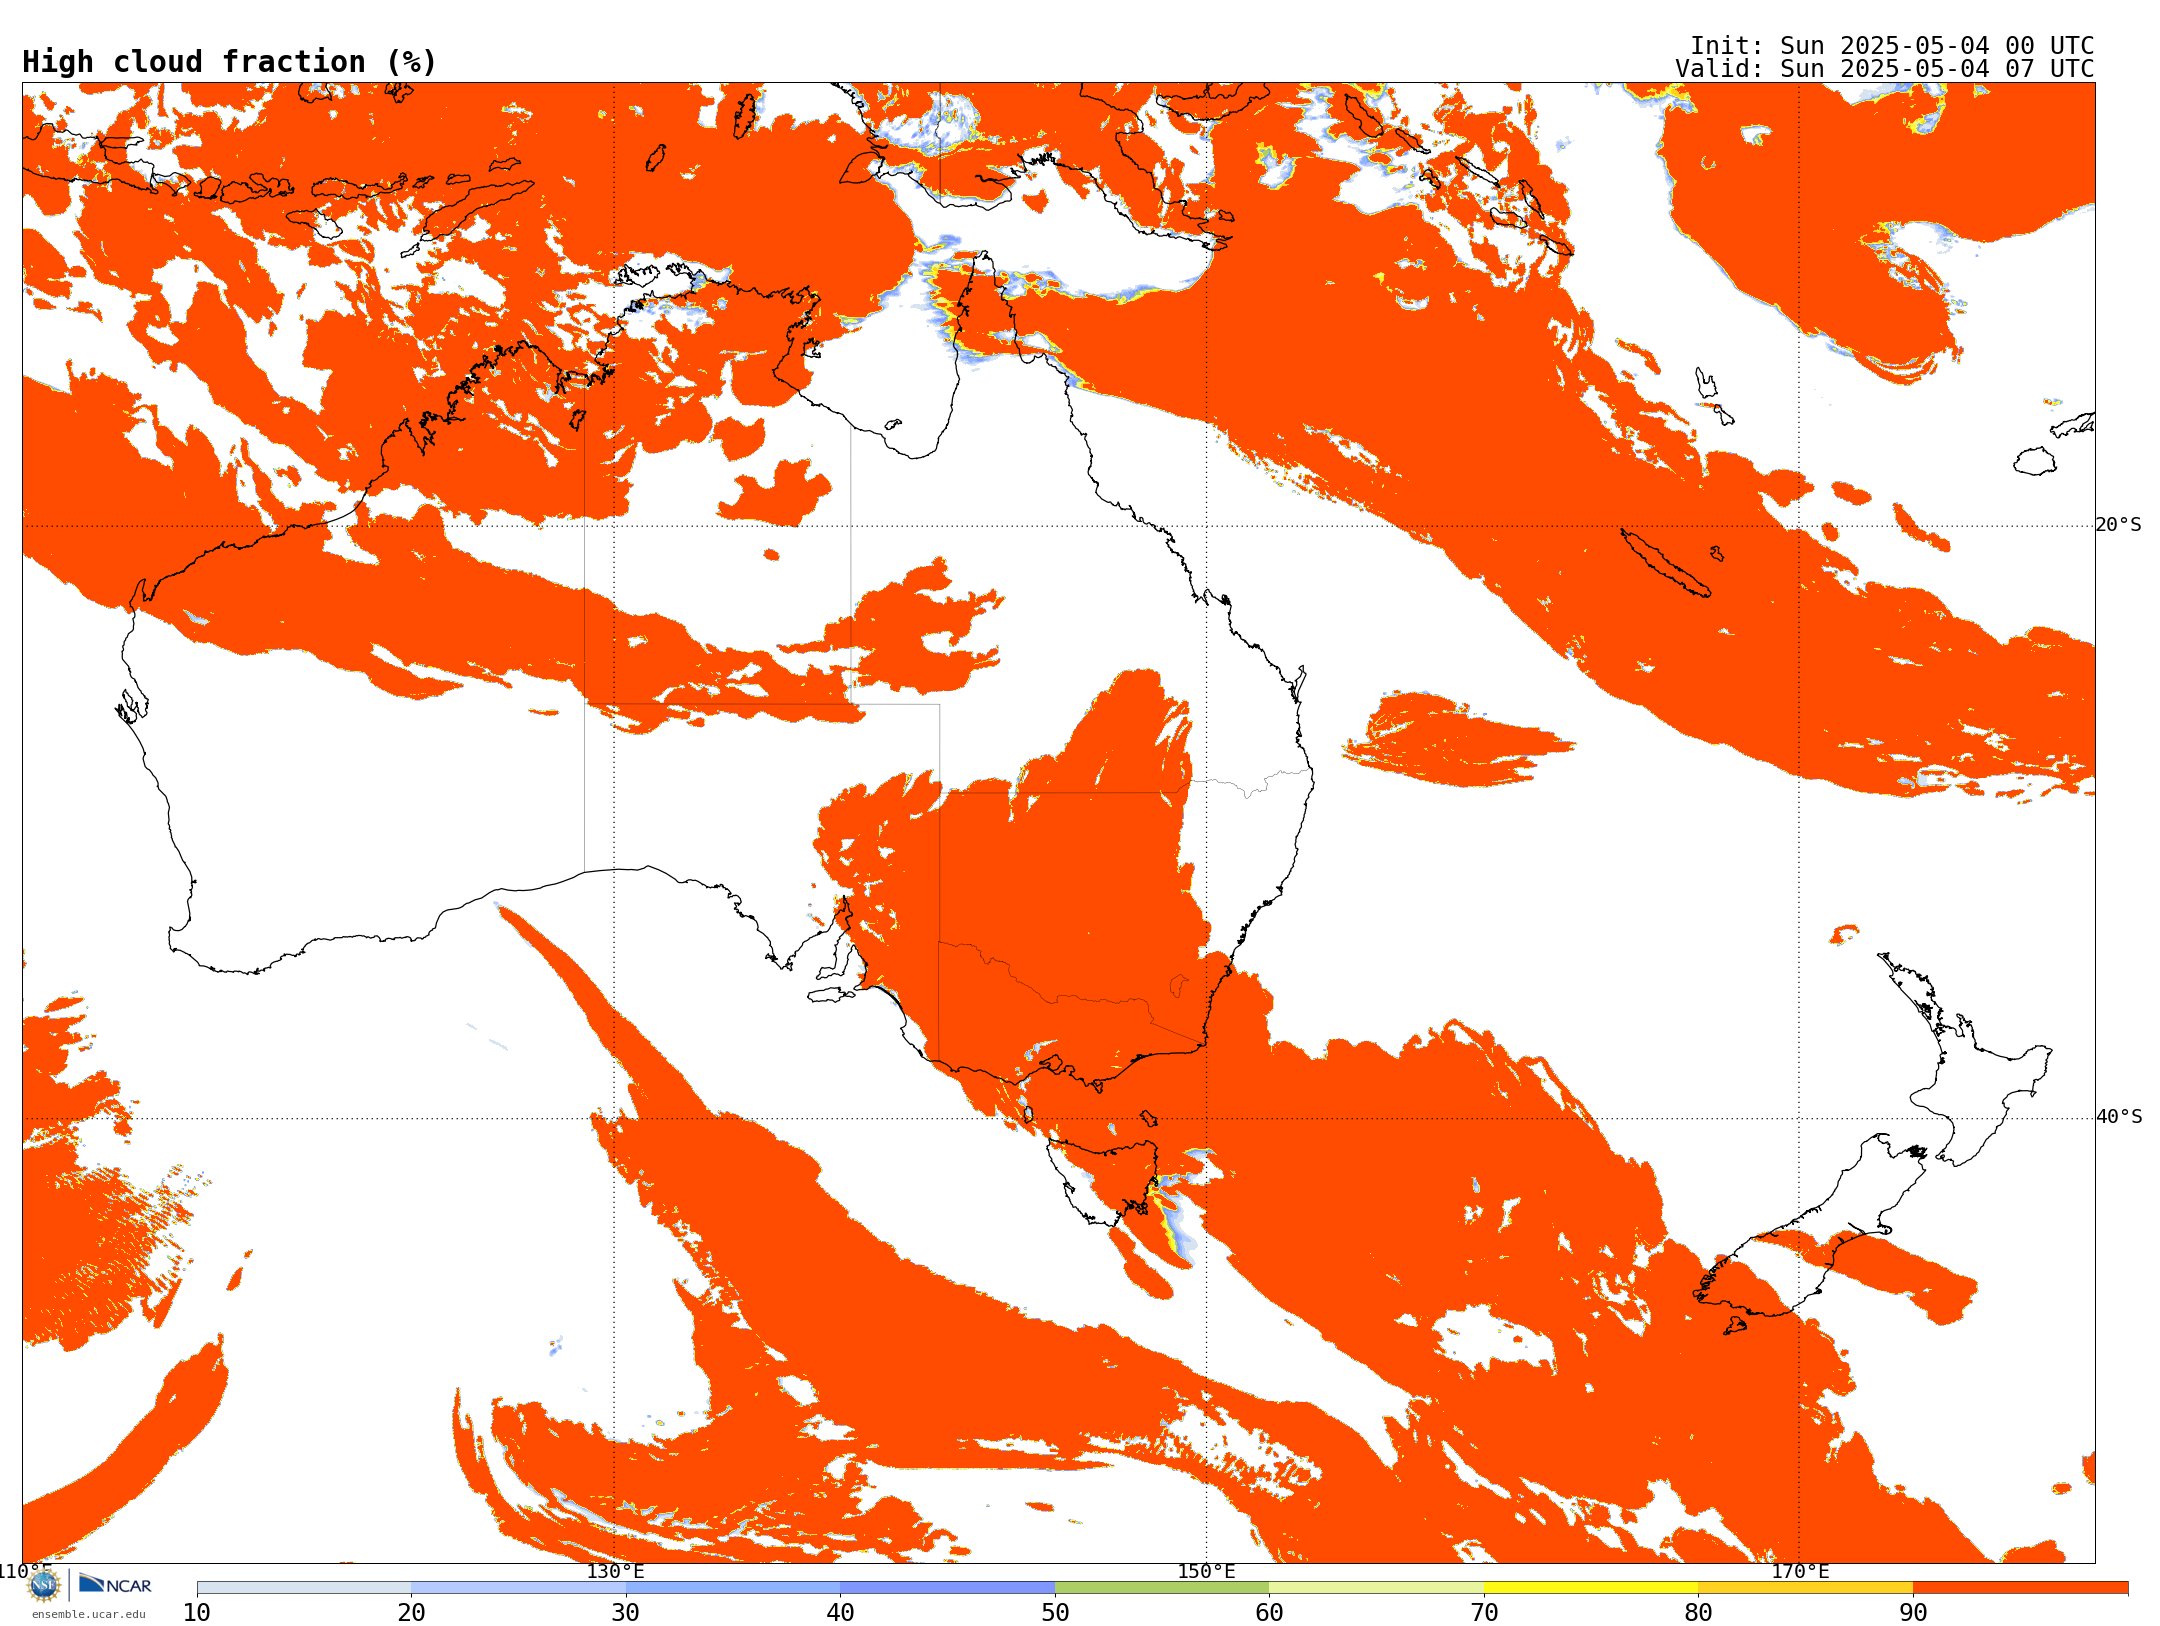Click the colorbar tick label 50
Screen dimensions: 2160x1626
click(1055, 1613)
